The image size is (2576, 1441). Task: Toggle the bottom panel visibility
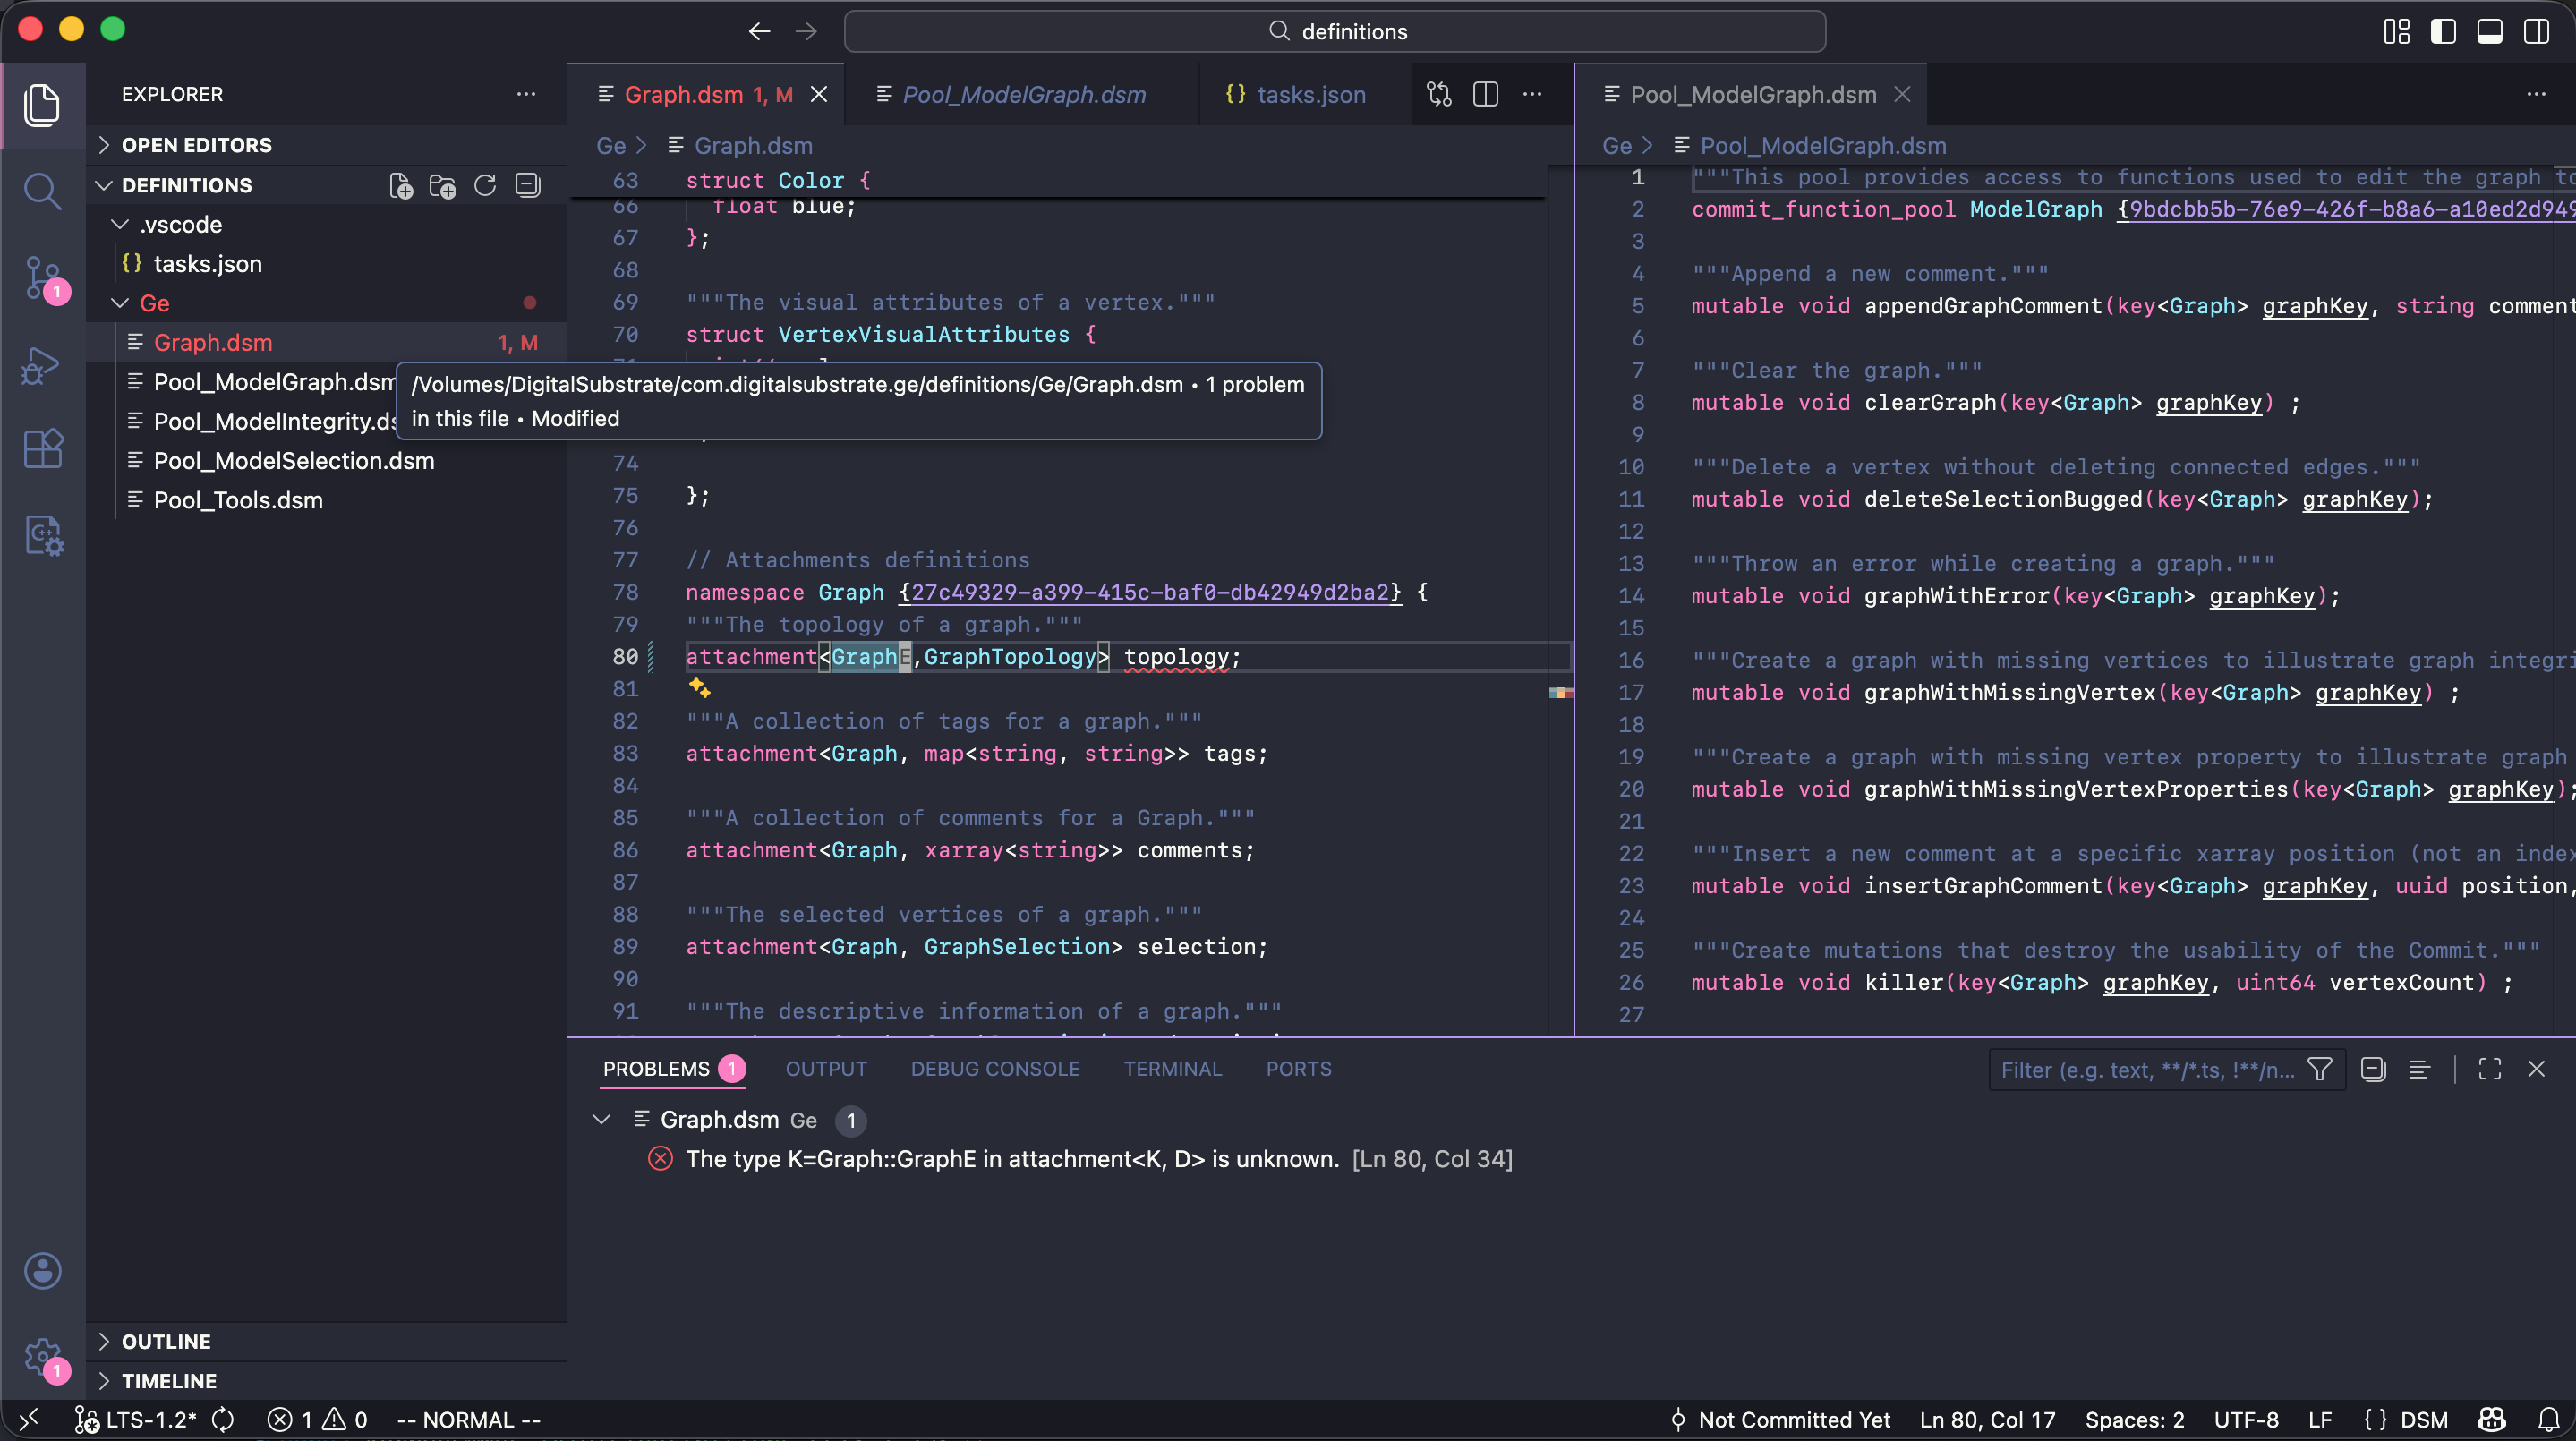2489,31
